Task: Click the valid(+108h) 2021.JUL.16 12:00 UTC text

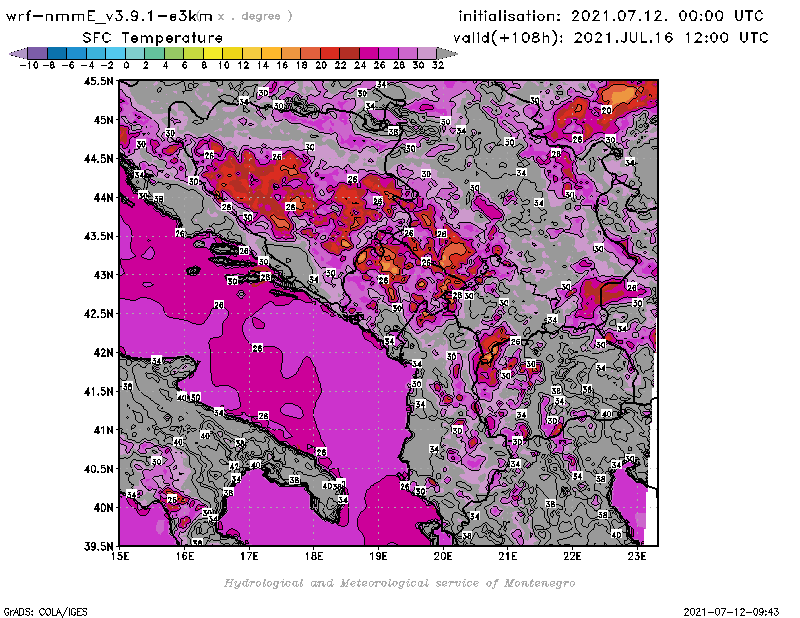Action: pos(611,38)
